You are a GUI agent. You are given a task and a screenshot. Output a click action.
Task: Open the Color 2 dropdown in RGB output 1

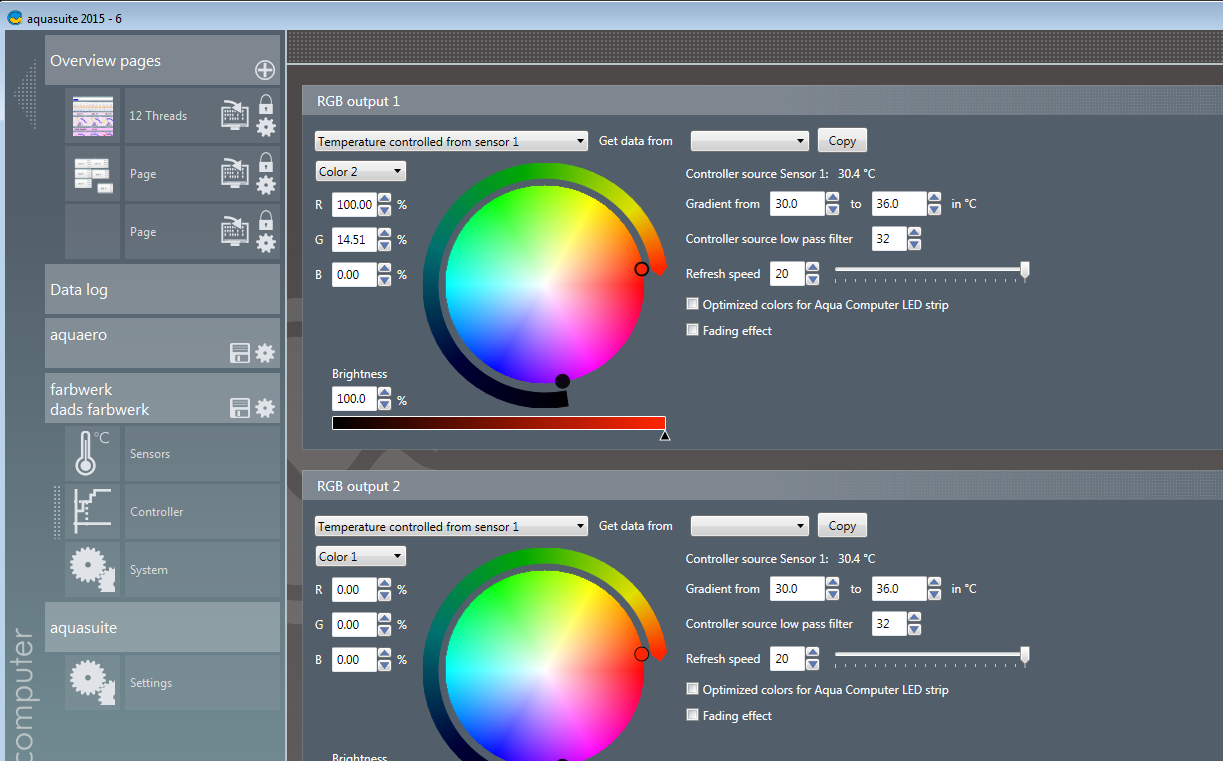point(361,172)
